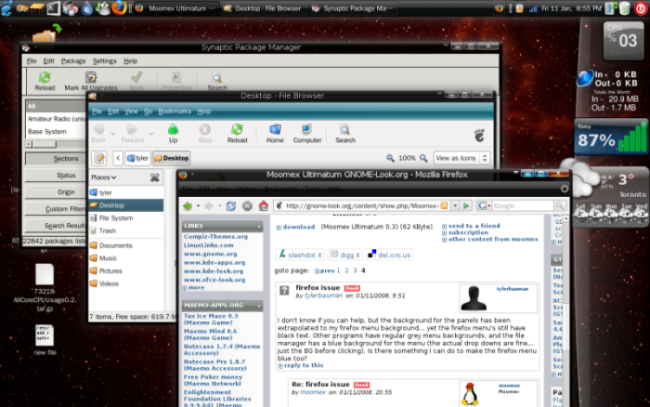Click the 'send to a friend' link

471,226
